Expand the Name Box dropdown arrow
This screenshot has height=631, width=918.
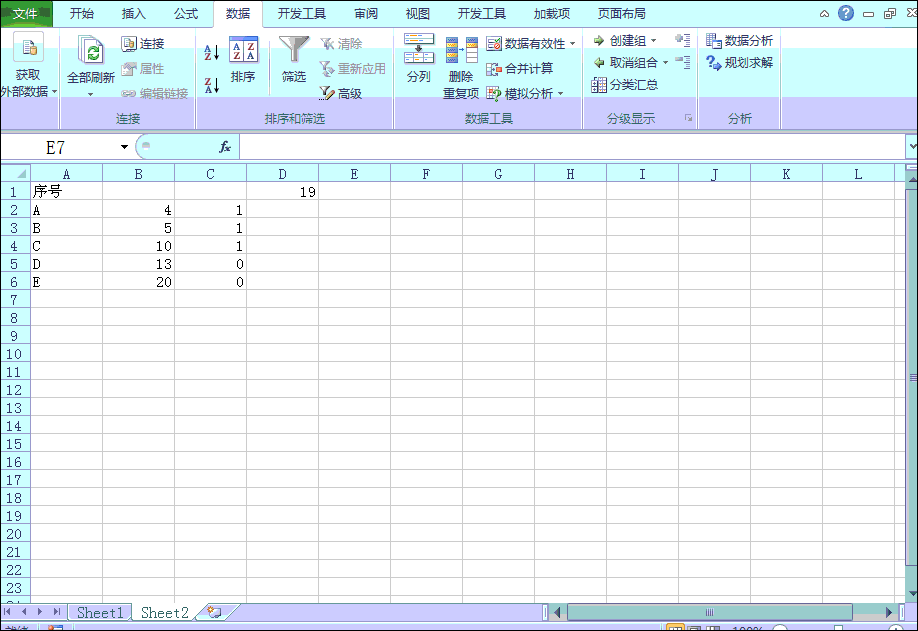pyautogui.click(x=124, y=147)
